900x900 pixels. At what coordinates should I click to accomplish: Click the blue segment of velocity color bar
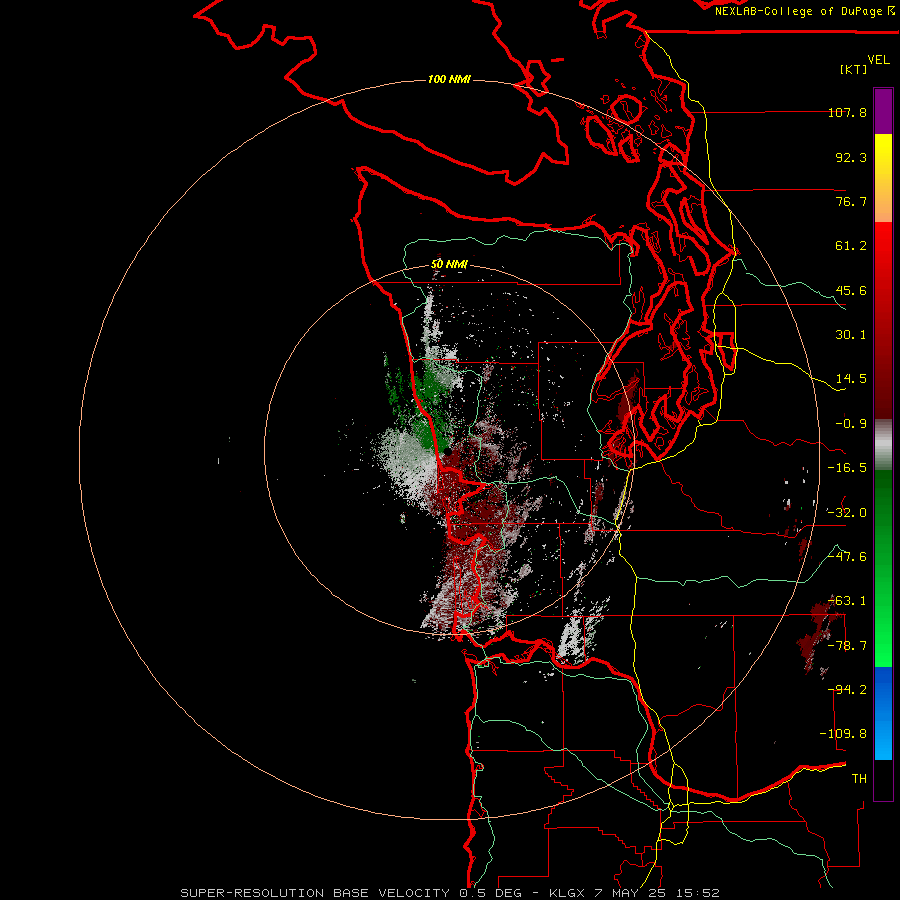point(883,713)
